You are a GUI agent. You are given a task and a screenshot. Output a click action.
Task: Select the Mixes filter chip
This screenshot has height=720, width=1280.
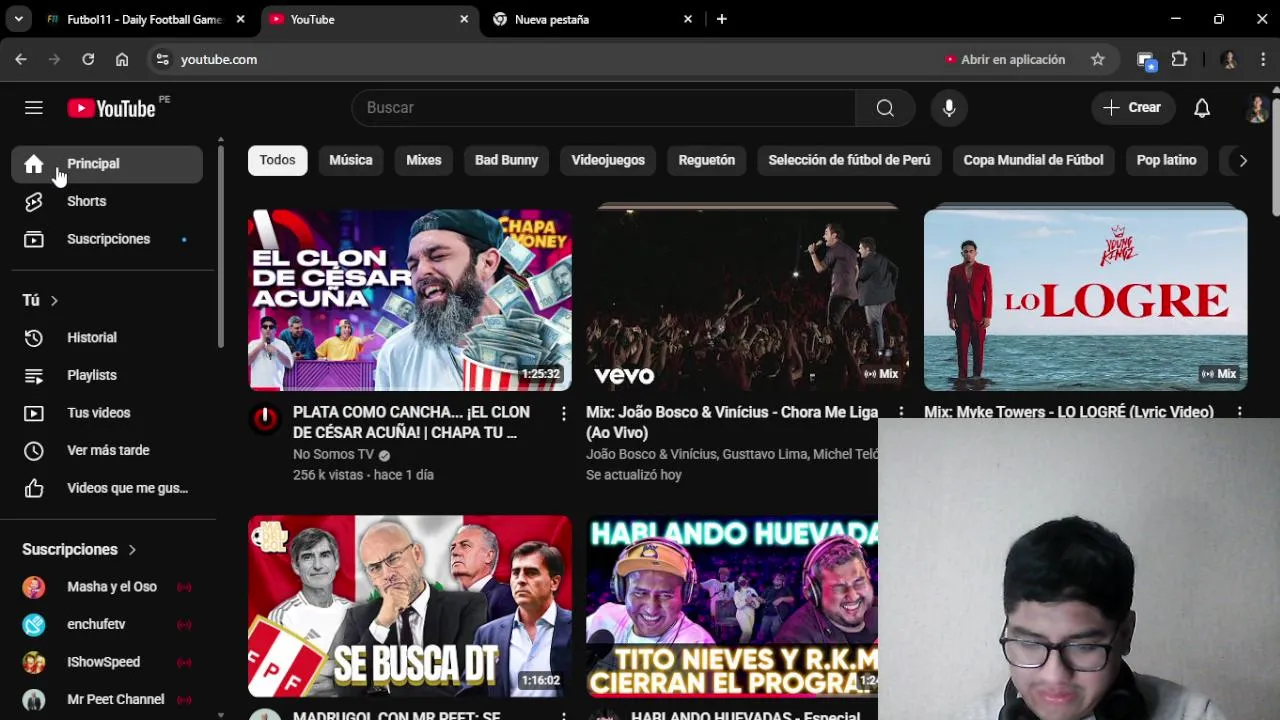tap(424, 160)
